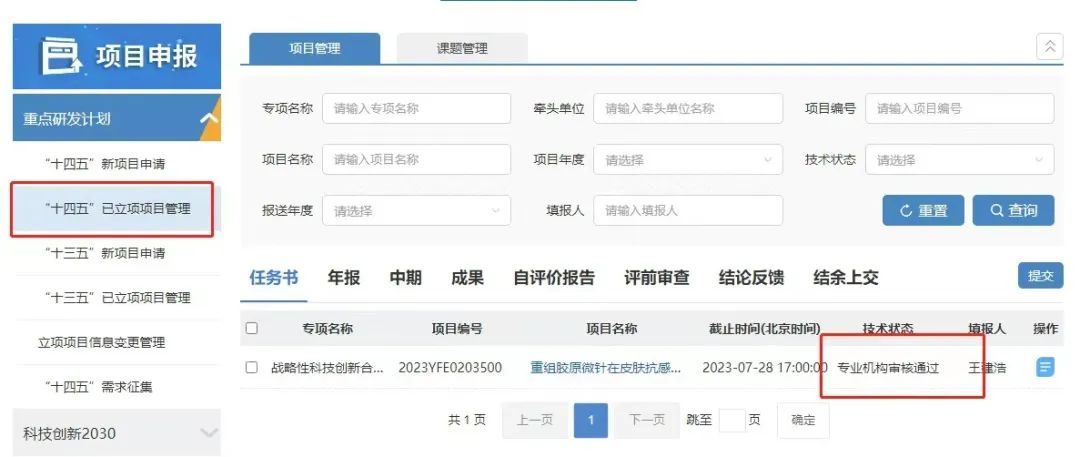
Task: Click the 查询 search button
Action: point(1013,211)
